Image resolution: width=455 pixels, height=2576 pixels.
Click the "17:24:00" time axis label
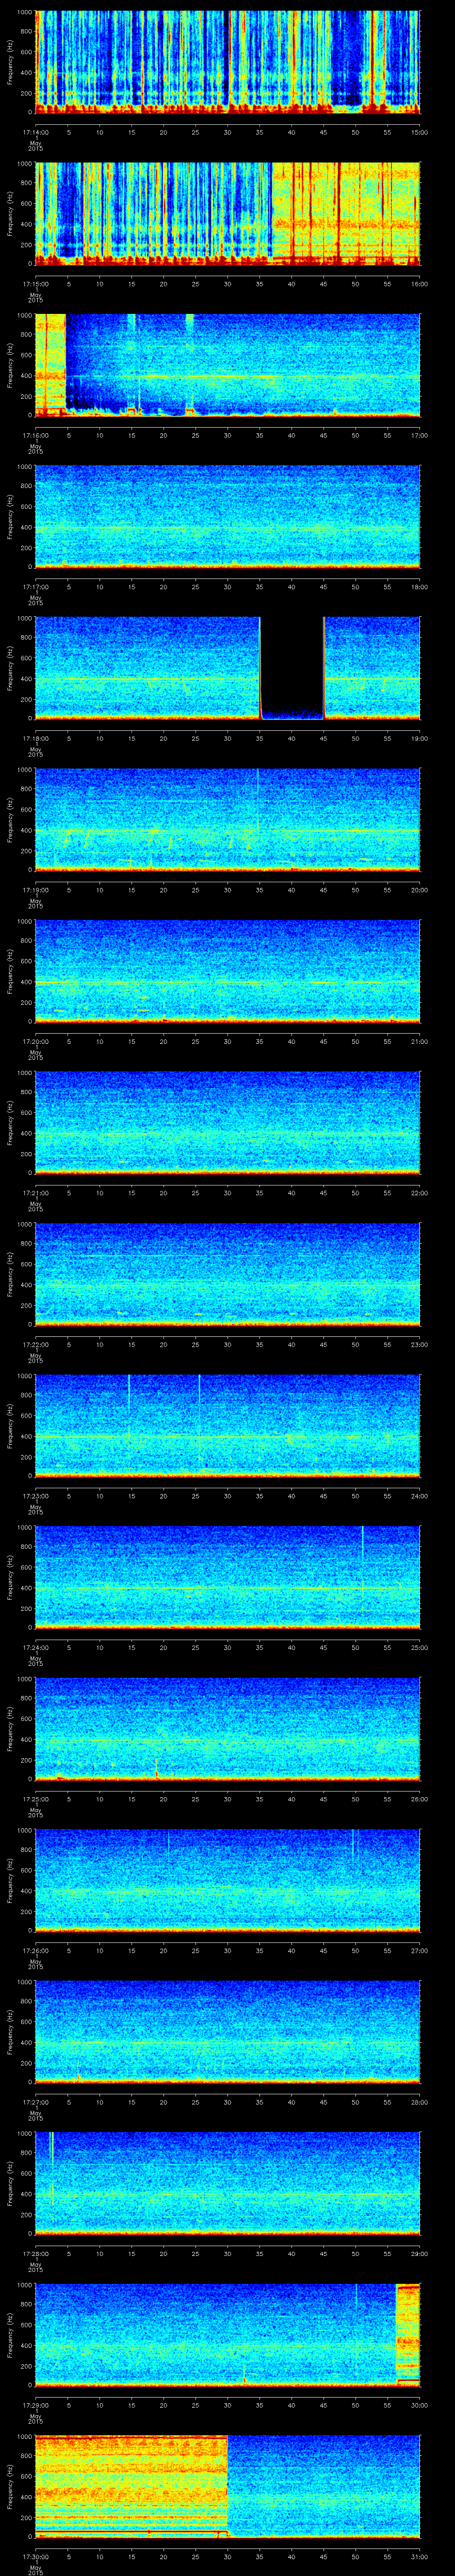click(x=36, y=1647)
